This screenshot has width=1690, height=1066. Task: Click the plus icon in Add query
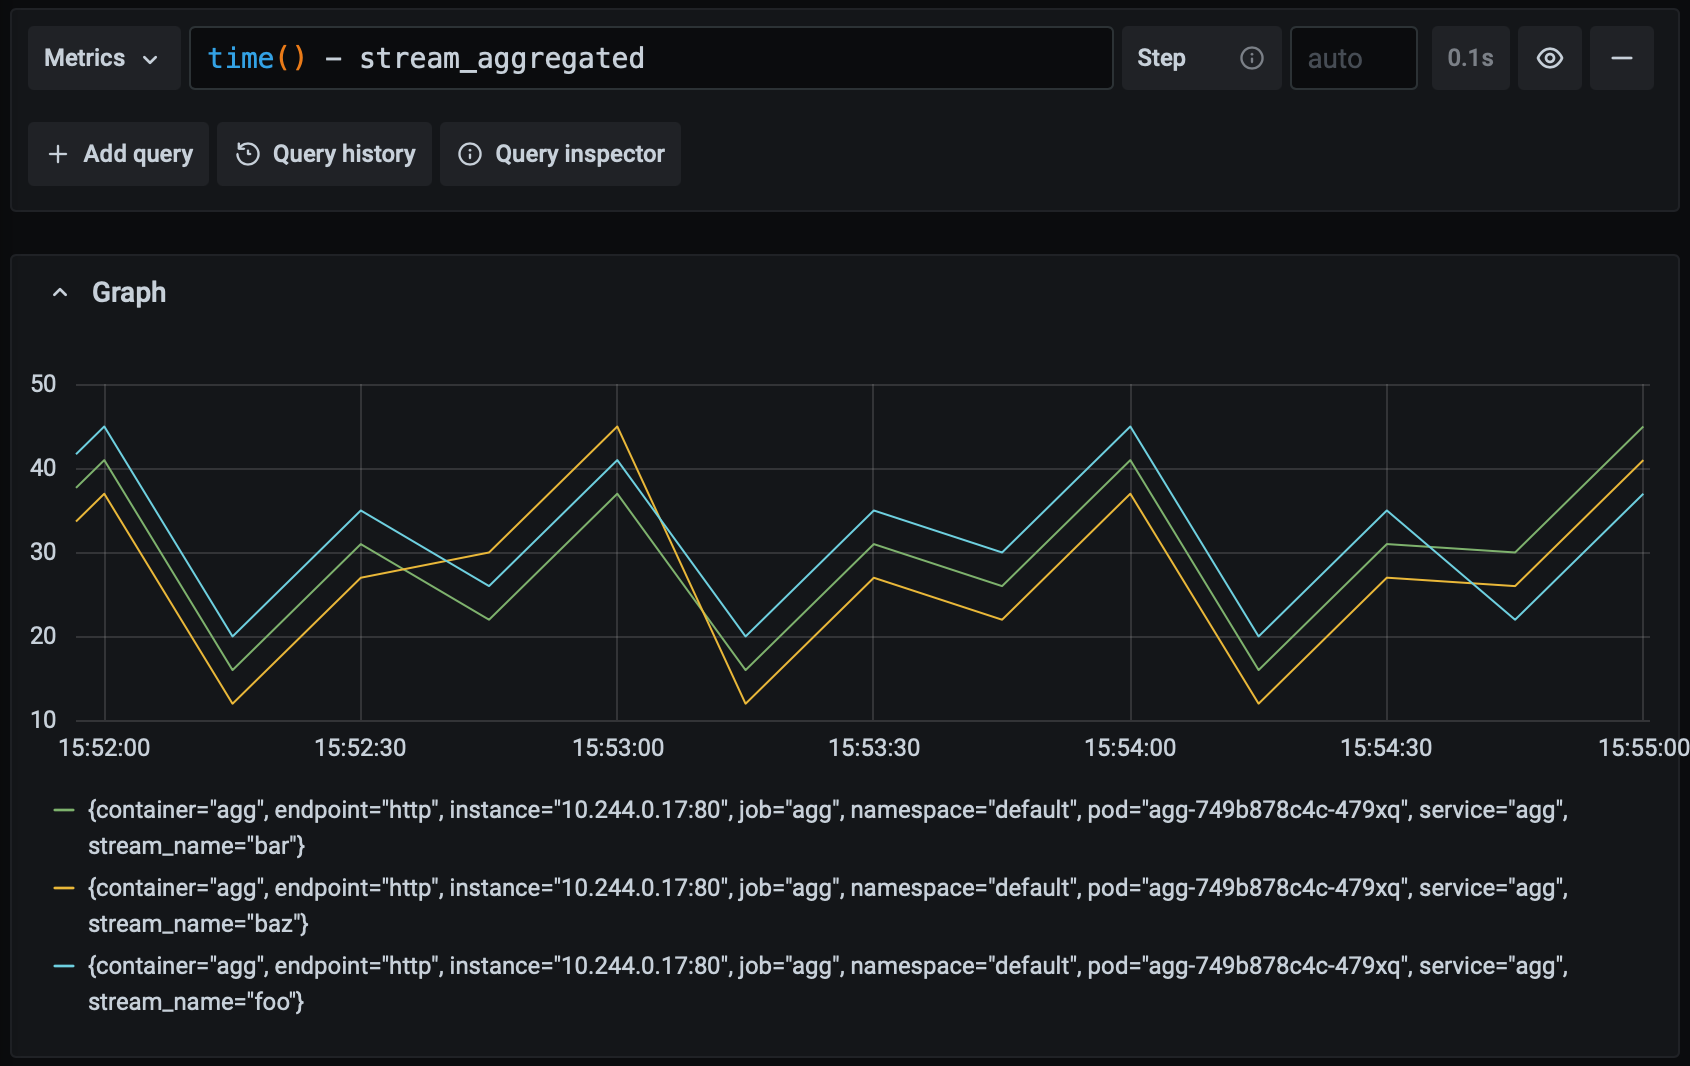(58, 154)
